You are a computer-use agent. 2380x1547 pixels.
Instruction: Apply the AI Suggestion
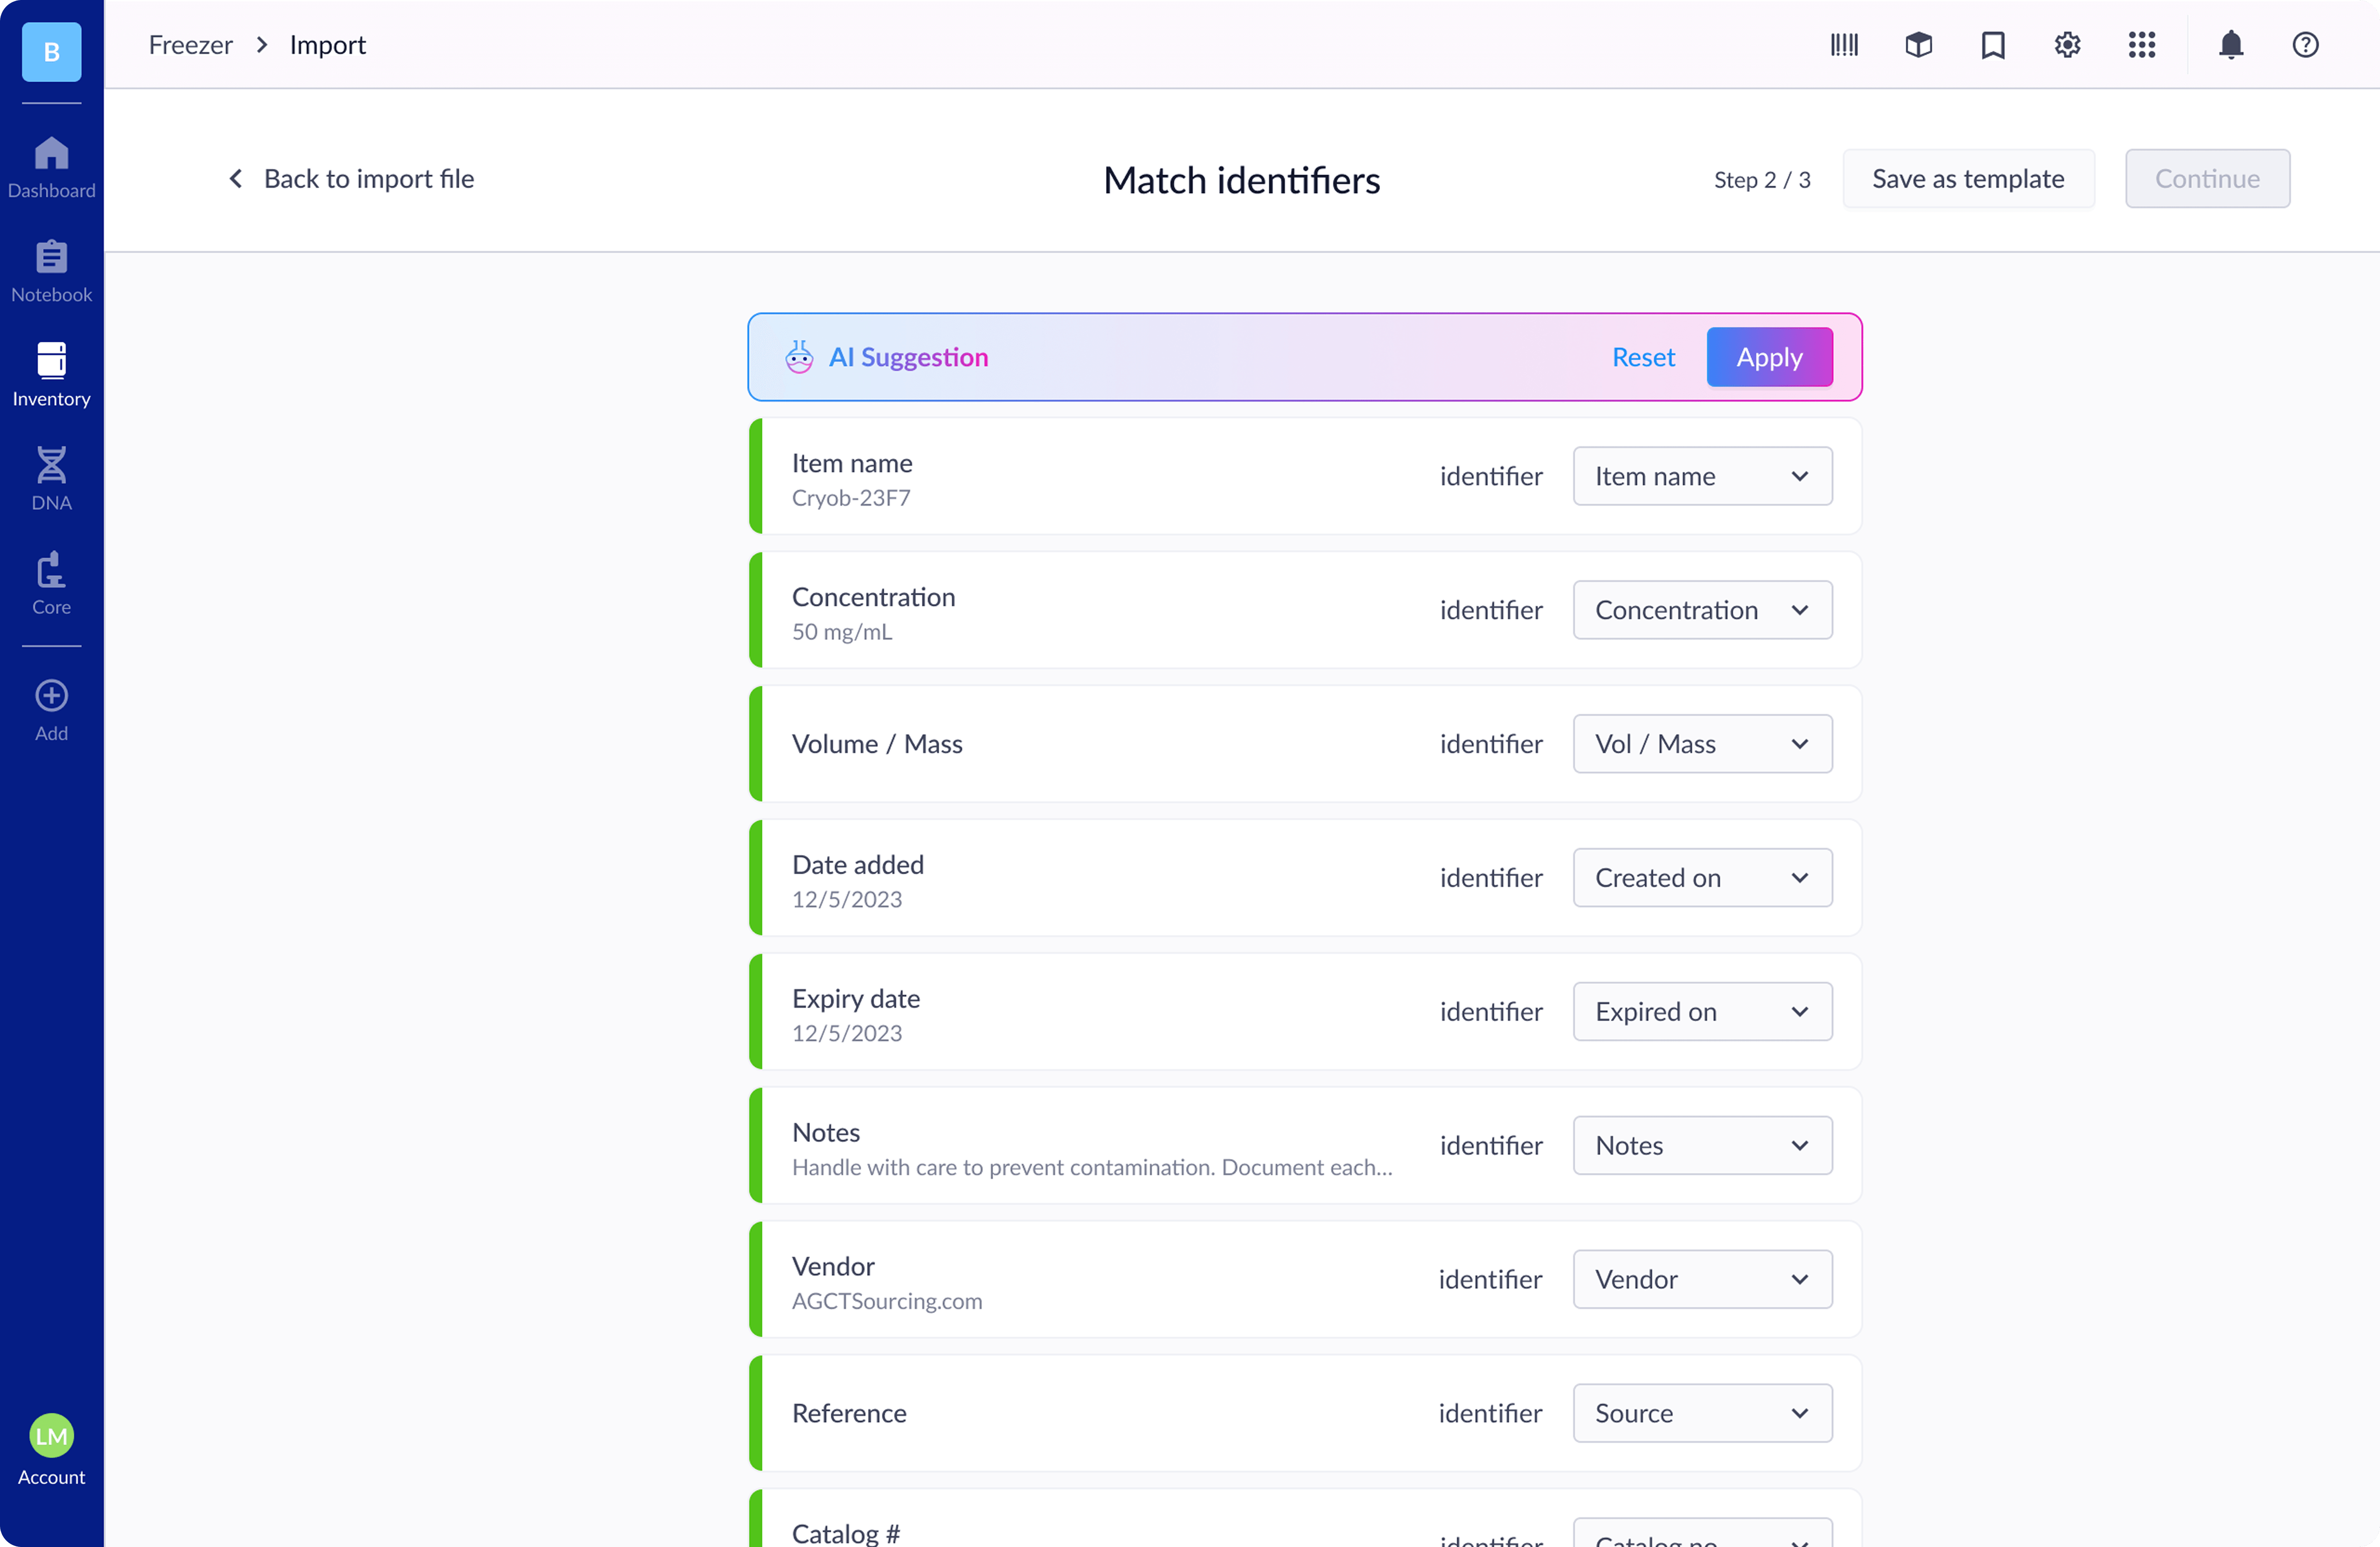click(1768, 357)
